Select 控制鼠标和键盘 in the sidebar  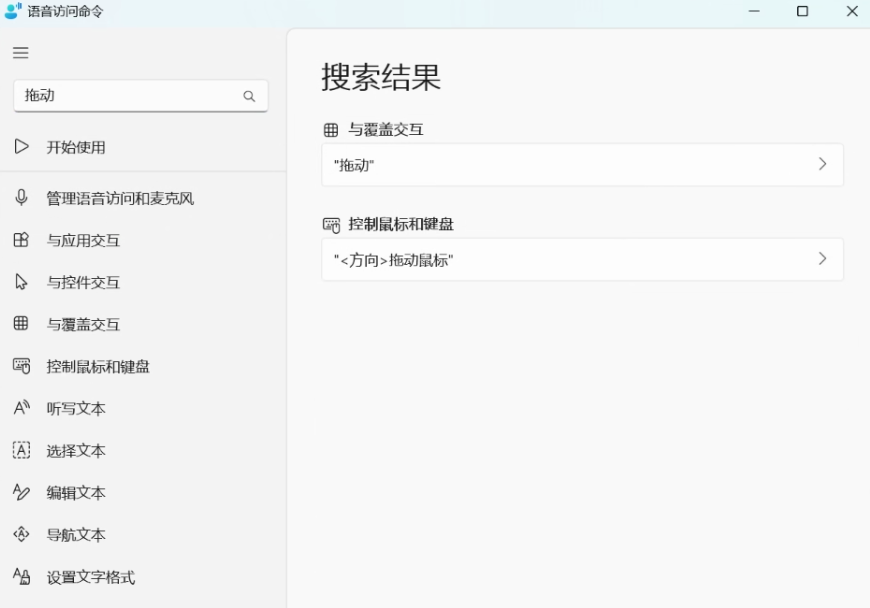pyautogui.click(x=143, y=366)
